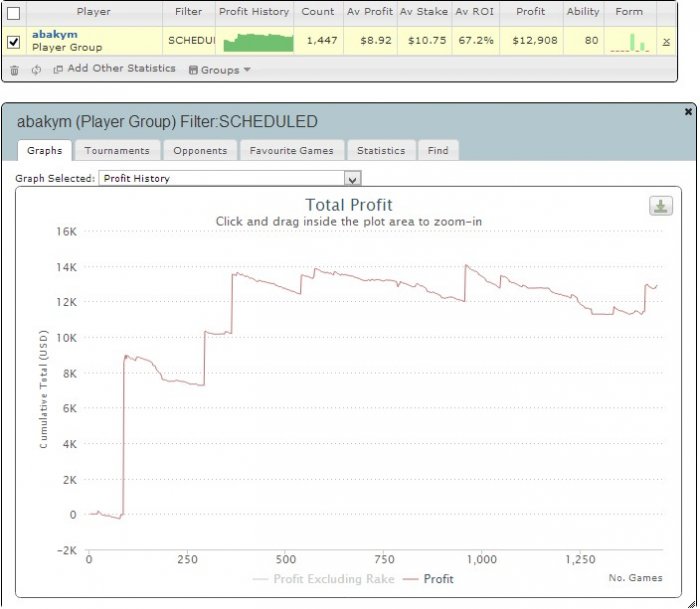Image resolution: width=700 pixels, height=609 pixels.
Task: Click the chart download icon
Action: (x=661, y=206)
